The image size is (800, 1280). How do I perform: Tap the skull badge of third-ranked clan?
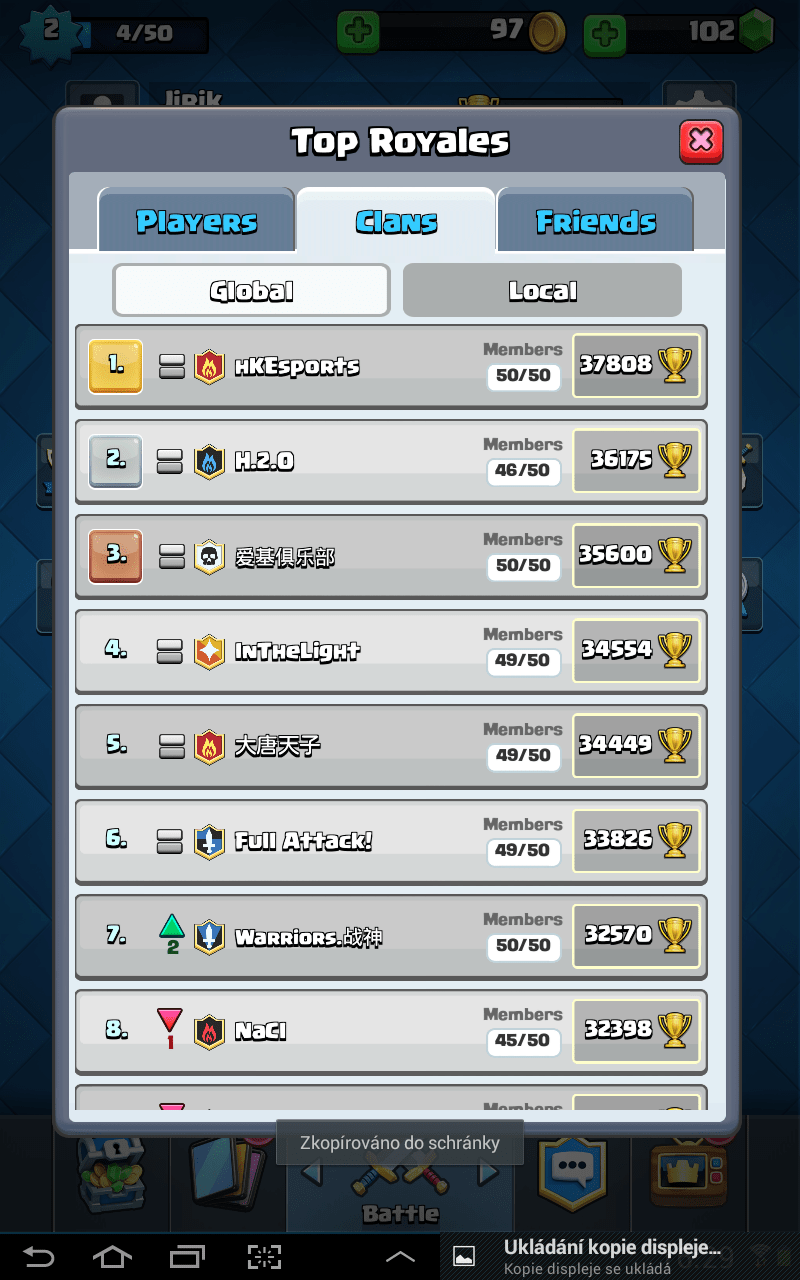click(x=209, y=557)
